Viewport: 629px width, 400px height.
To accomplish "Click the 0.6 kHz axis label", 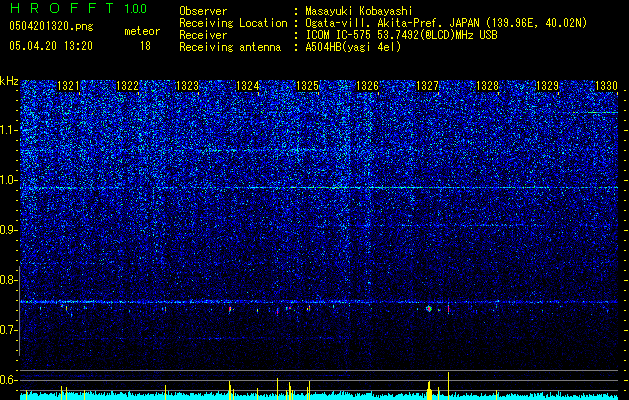I will 8,380.
